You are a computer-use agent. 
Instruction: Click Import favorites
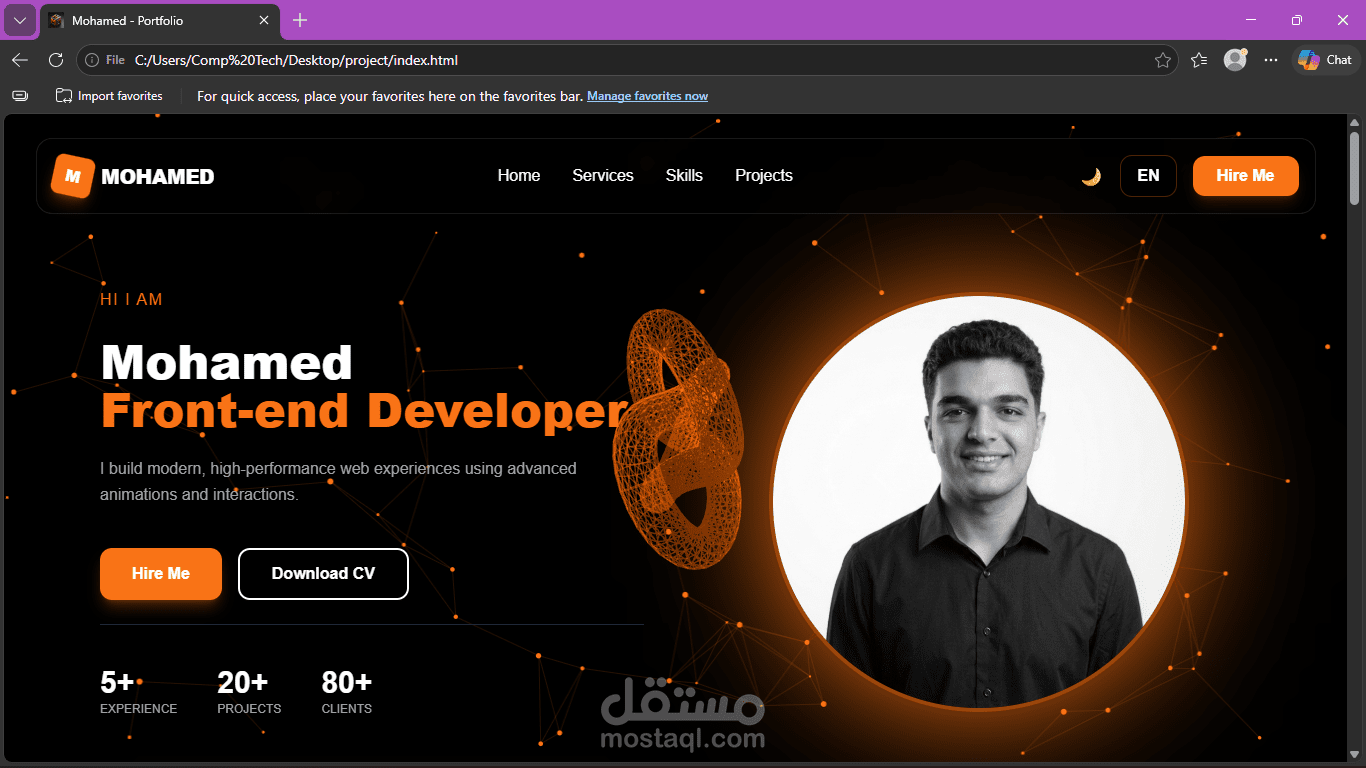pos(109,96)
